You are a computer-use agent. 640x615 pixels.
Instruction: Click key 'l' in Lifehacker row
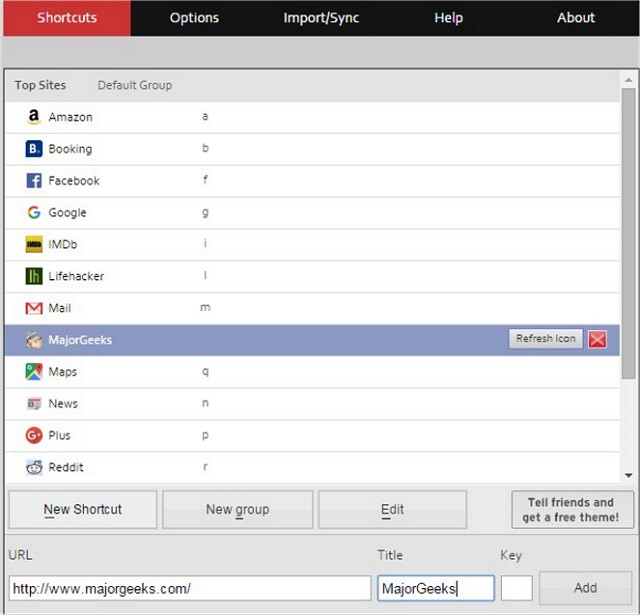tap(205, 275)
